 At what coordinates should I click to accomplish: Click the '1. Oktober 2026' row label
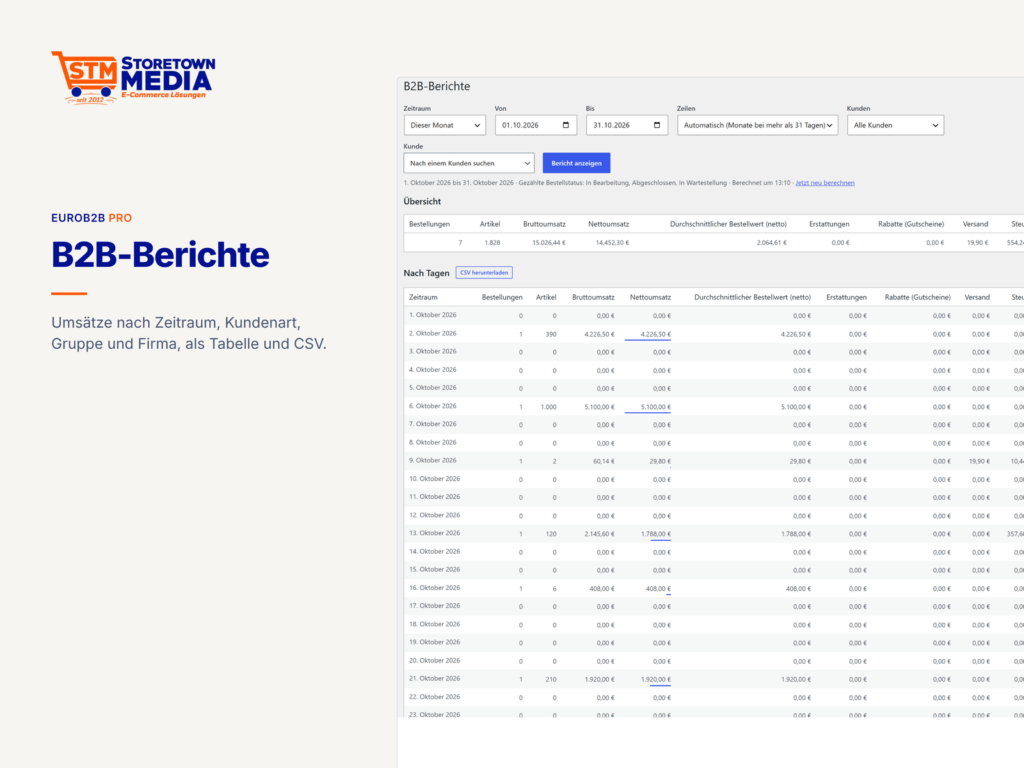tap(432, 315)
